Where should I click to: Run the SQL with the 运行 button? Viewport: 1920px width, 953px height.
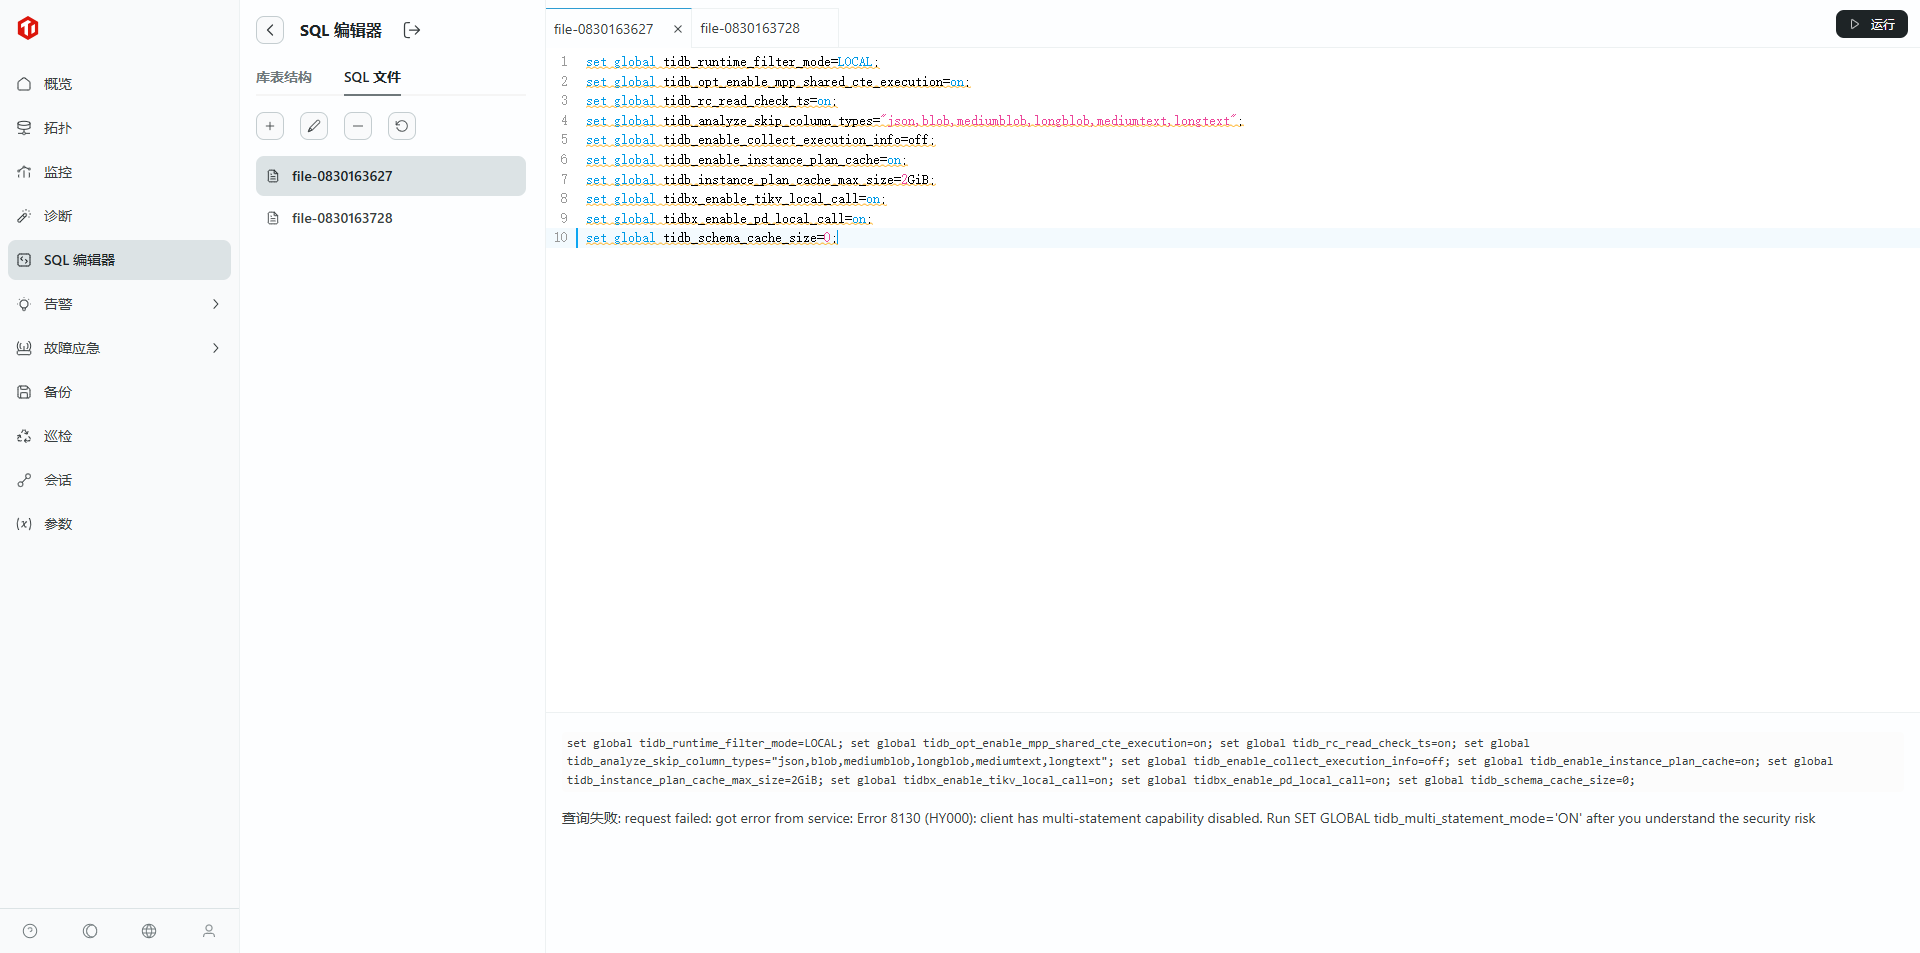tap(1871, 24)
